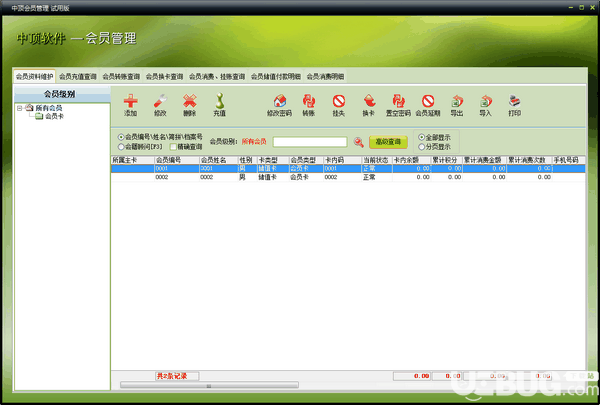Open the 会员转账查询 tab
Image resolution: width=600 pixels, height=405 pixels.
[x=121, y=77]
